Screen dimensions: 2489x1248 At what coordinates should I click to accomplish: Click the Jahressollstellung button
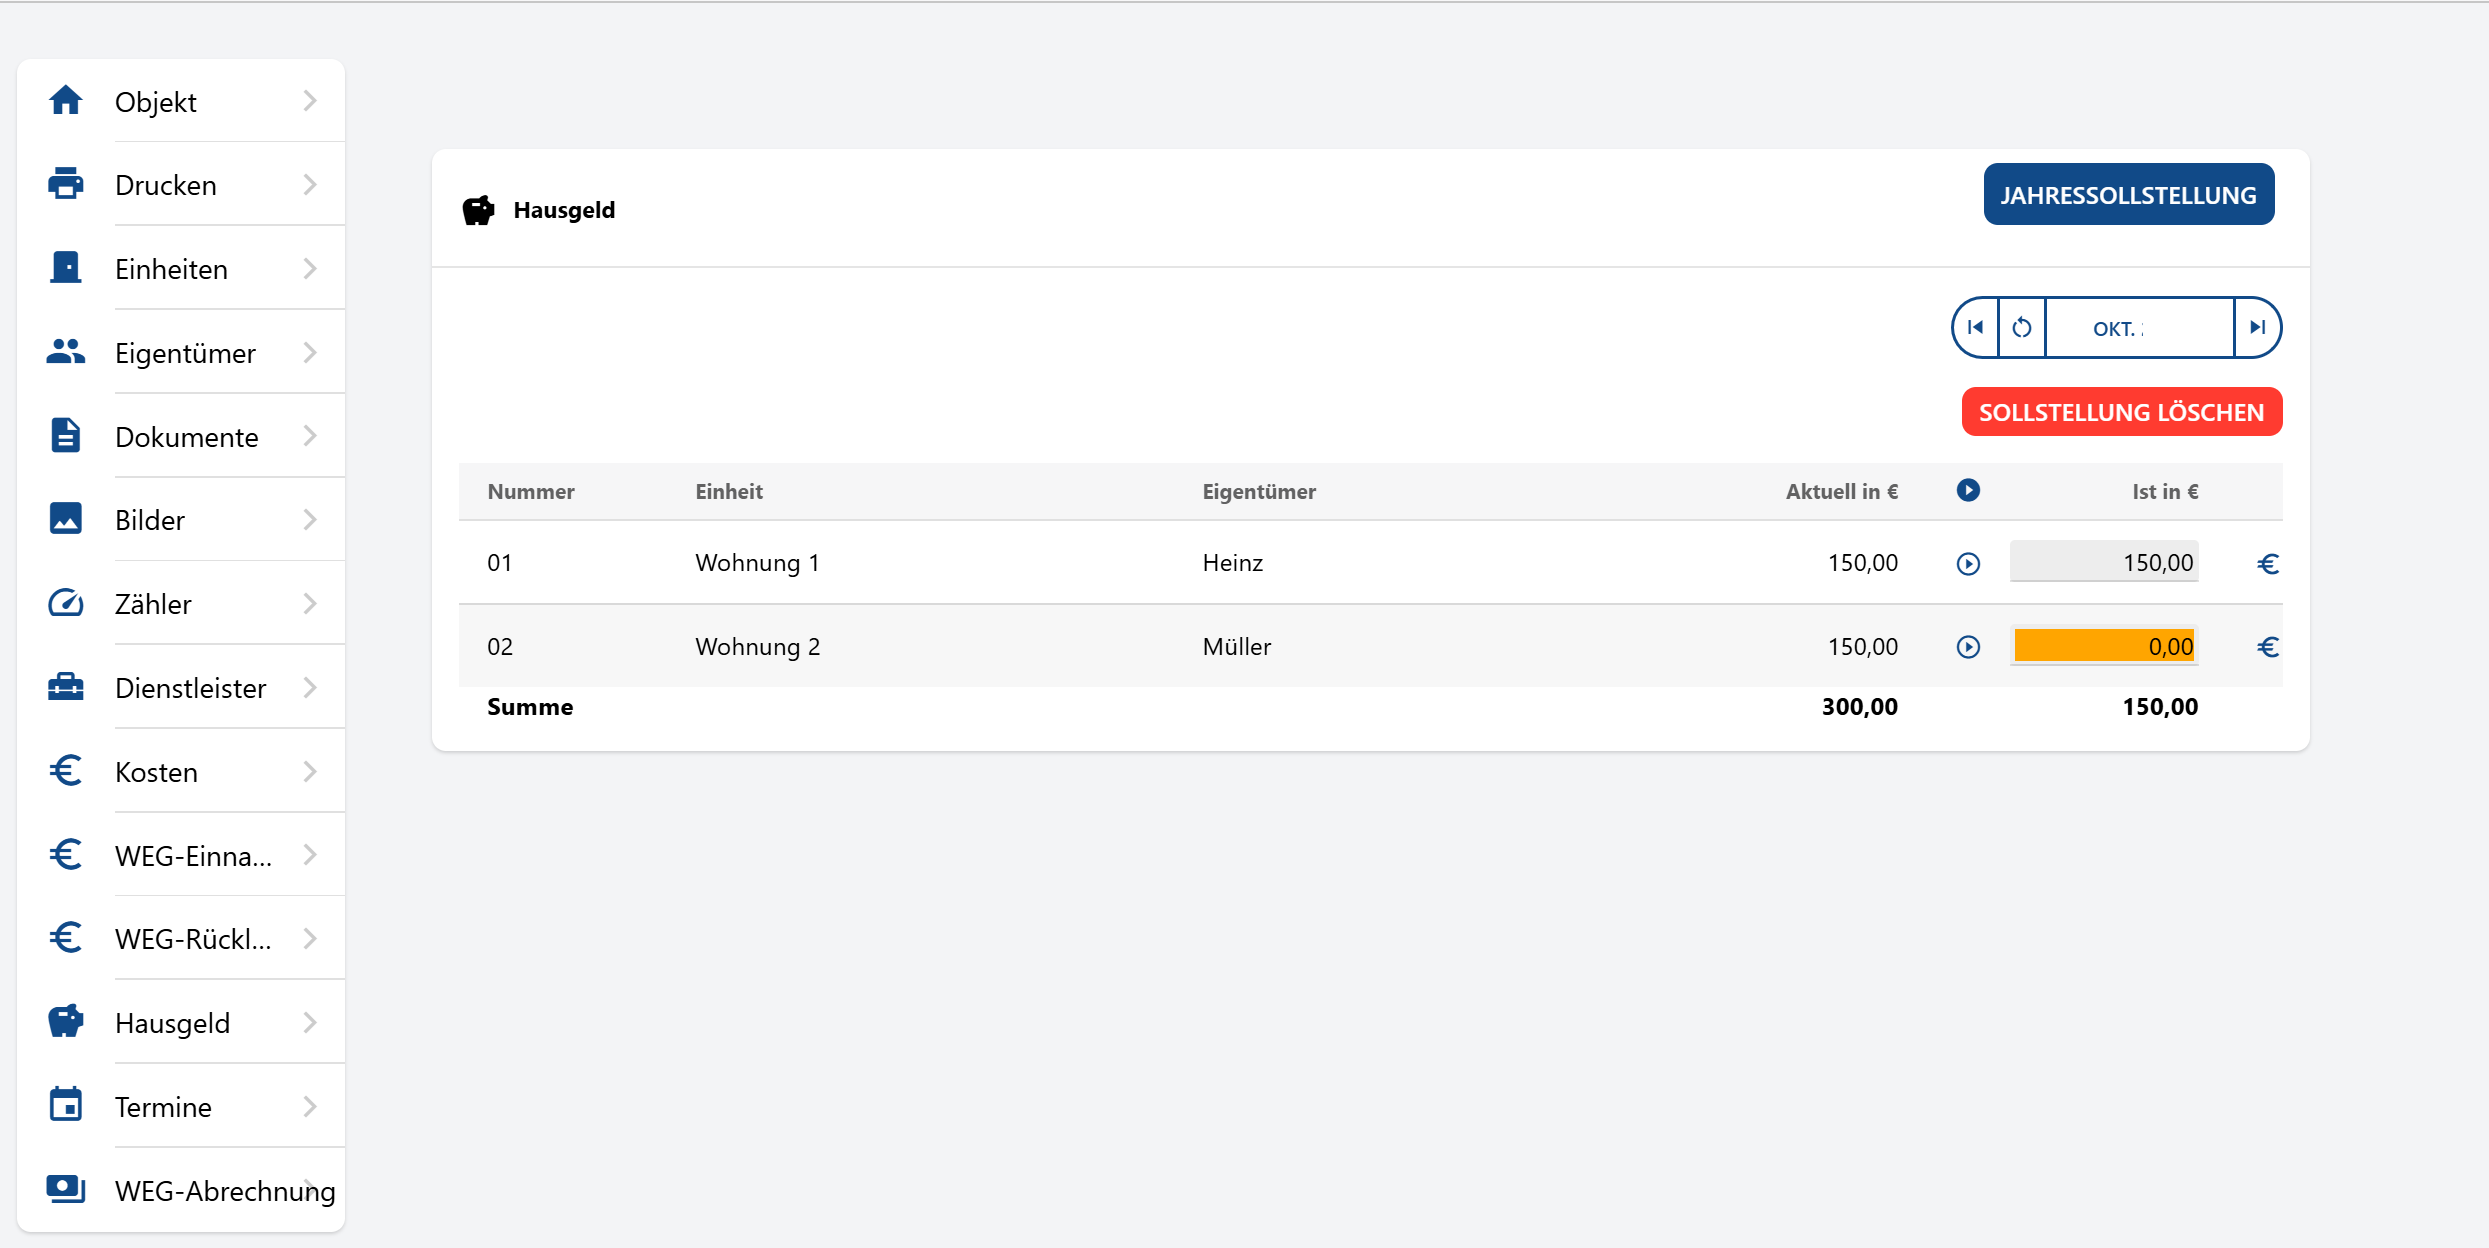pos(2129,195)
